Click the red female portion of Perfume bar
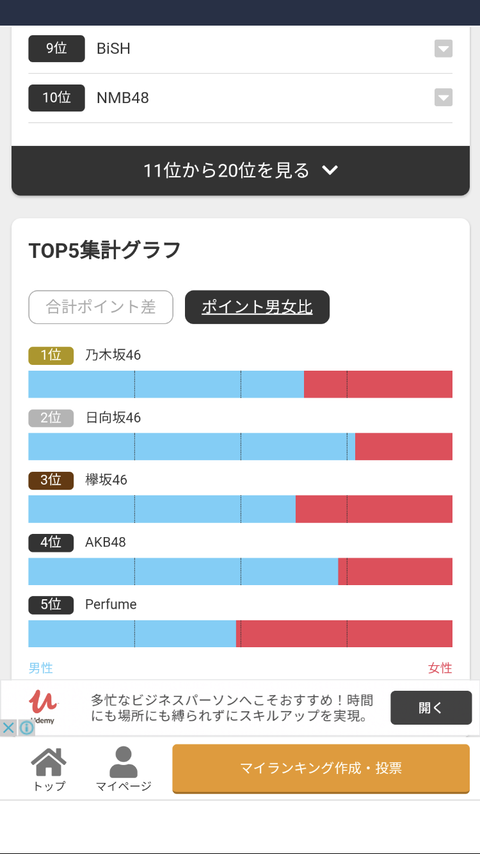The height and width of the screenshot is (854, 480). pyautogui.click(x=344, y=633)
